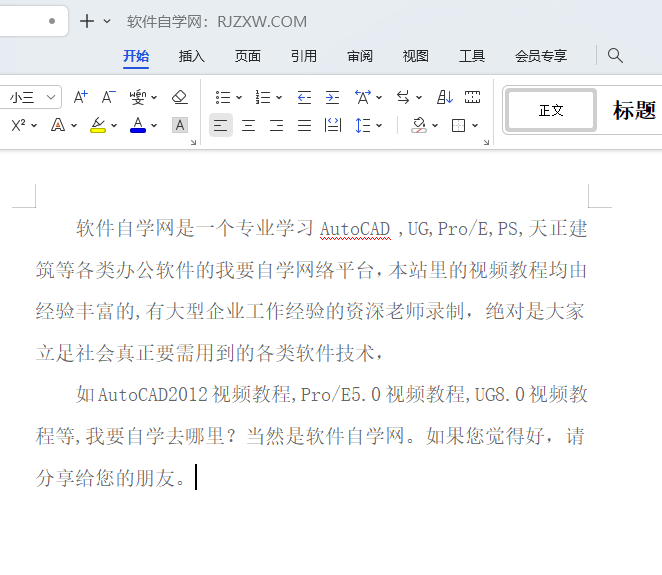Select align right
Screen dimensions: 662x575
[276, 125]
